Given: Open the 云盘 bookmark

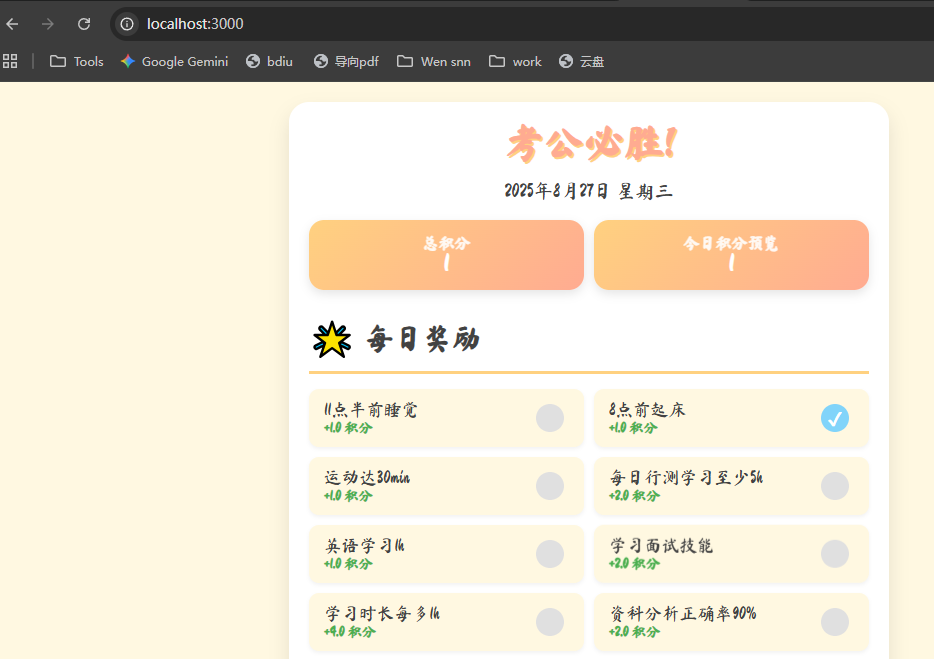Looking at the screenshot, I should [582, 61].
